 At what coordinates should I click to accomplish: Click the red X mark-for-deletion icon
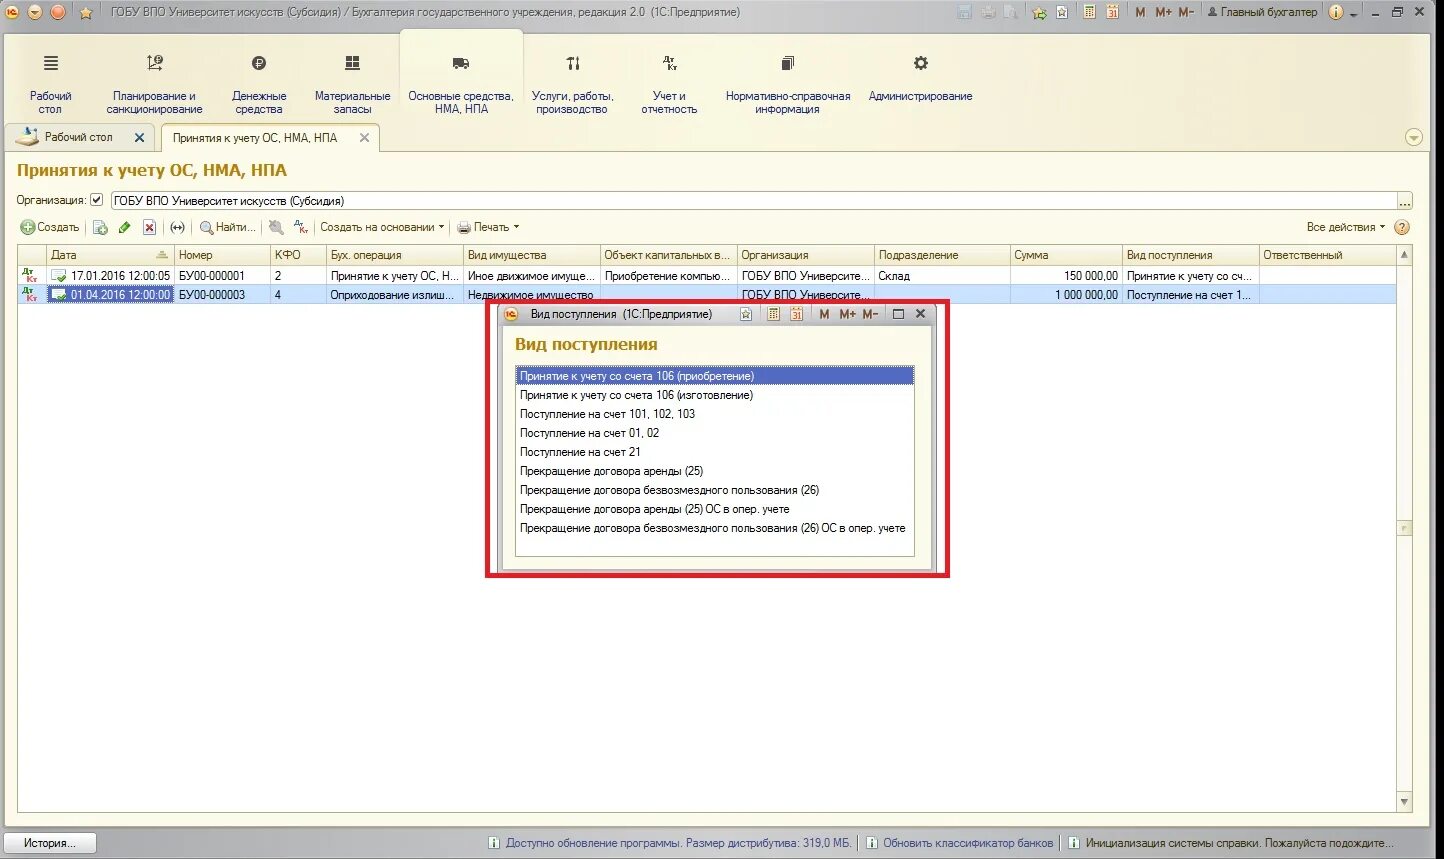pos(149,228)
